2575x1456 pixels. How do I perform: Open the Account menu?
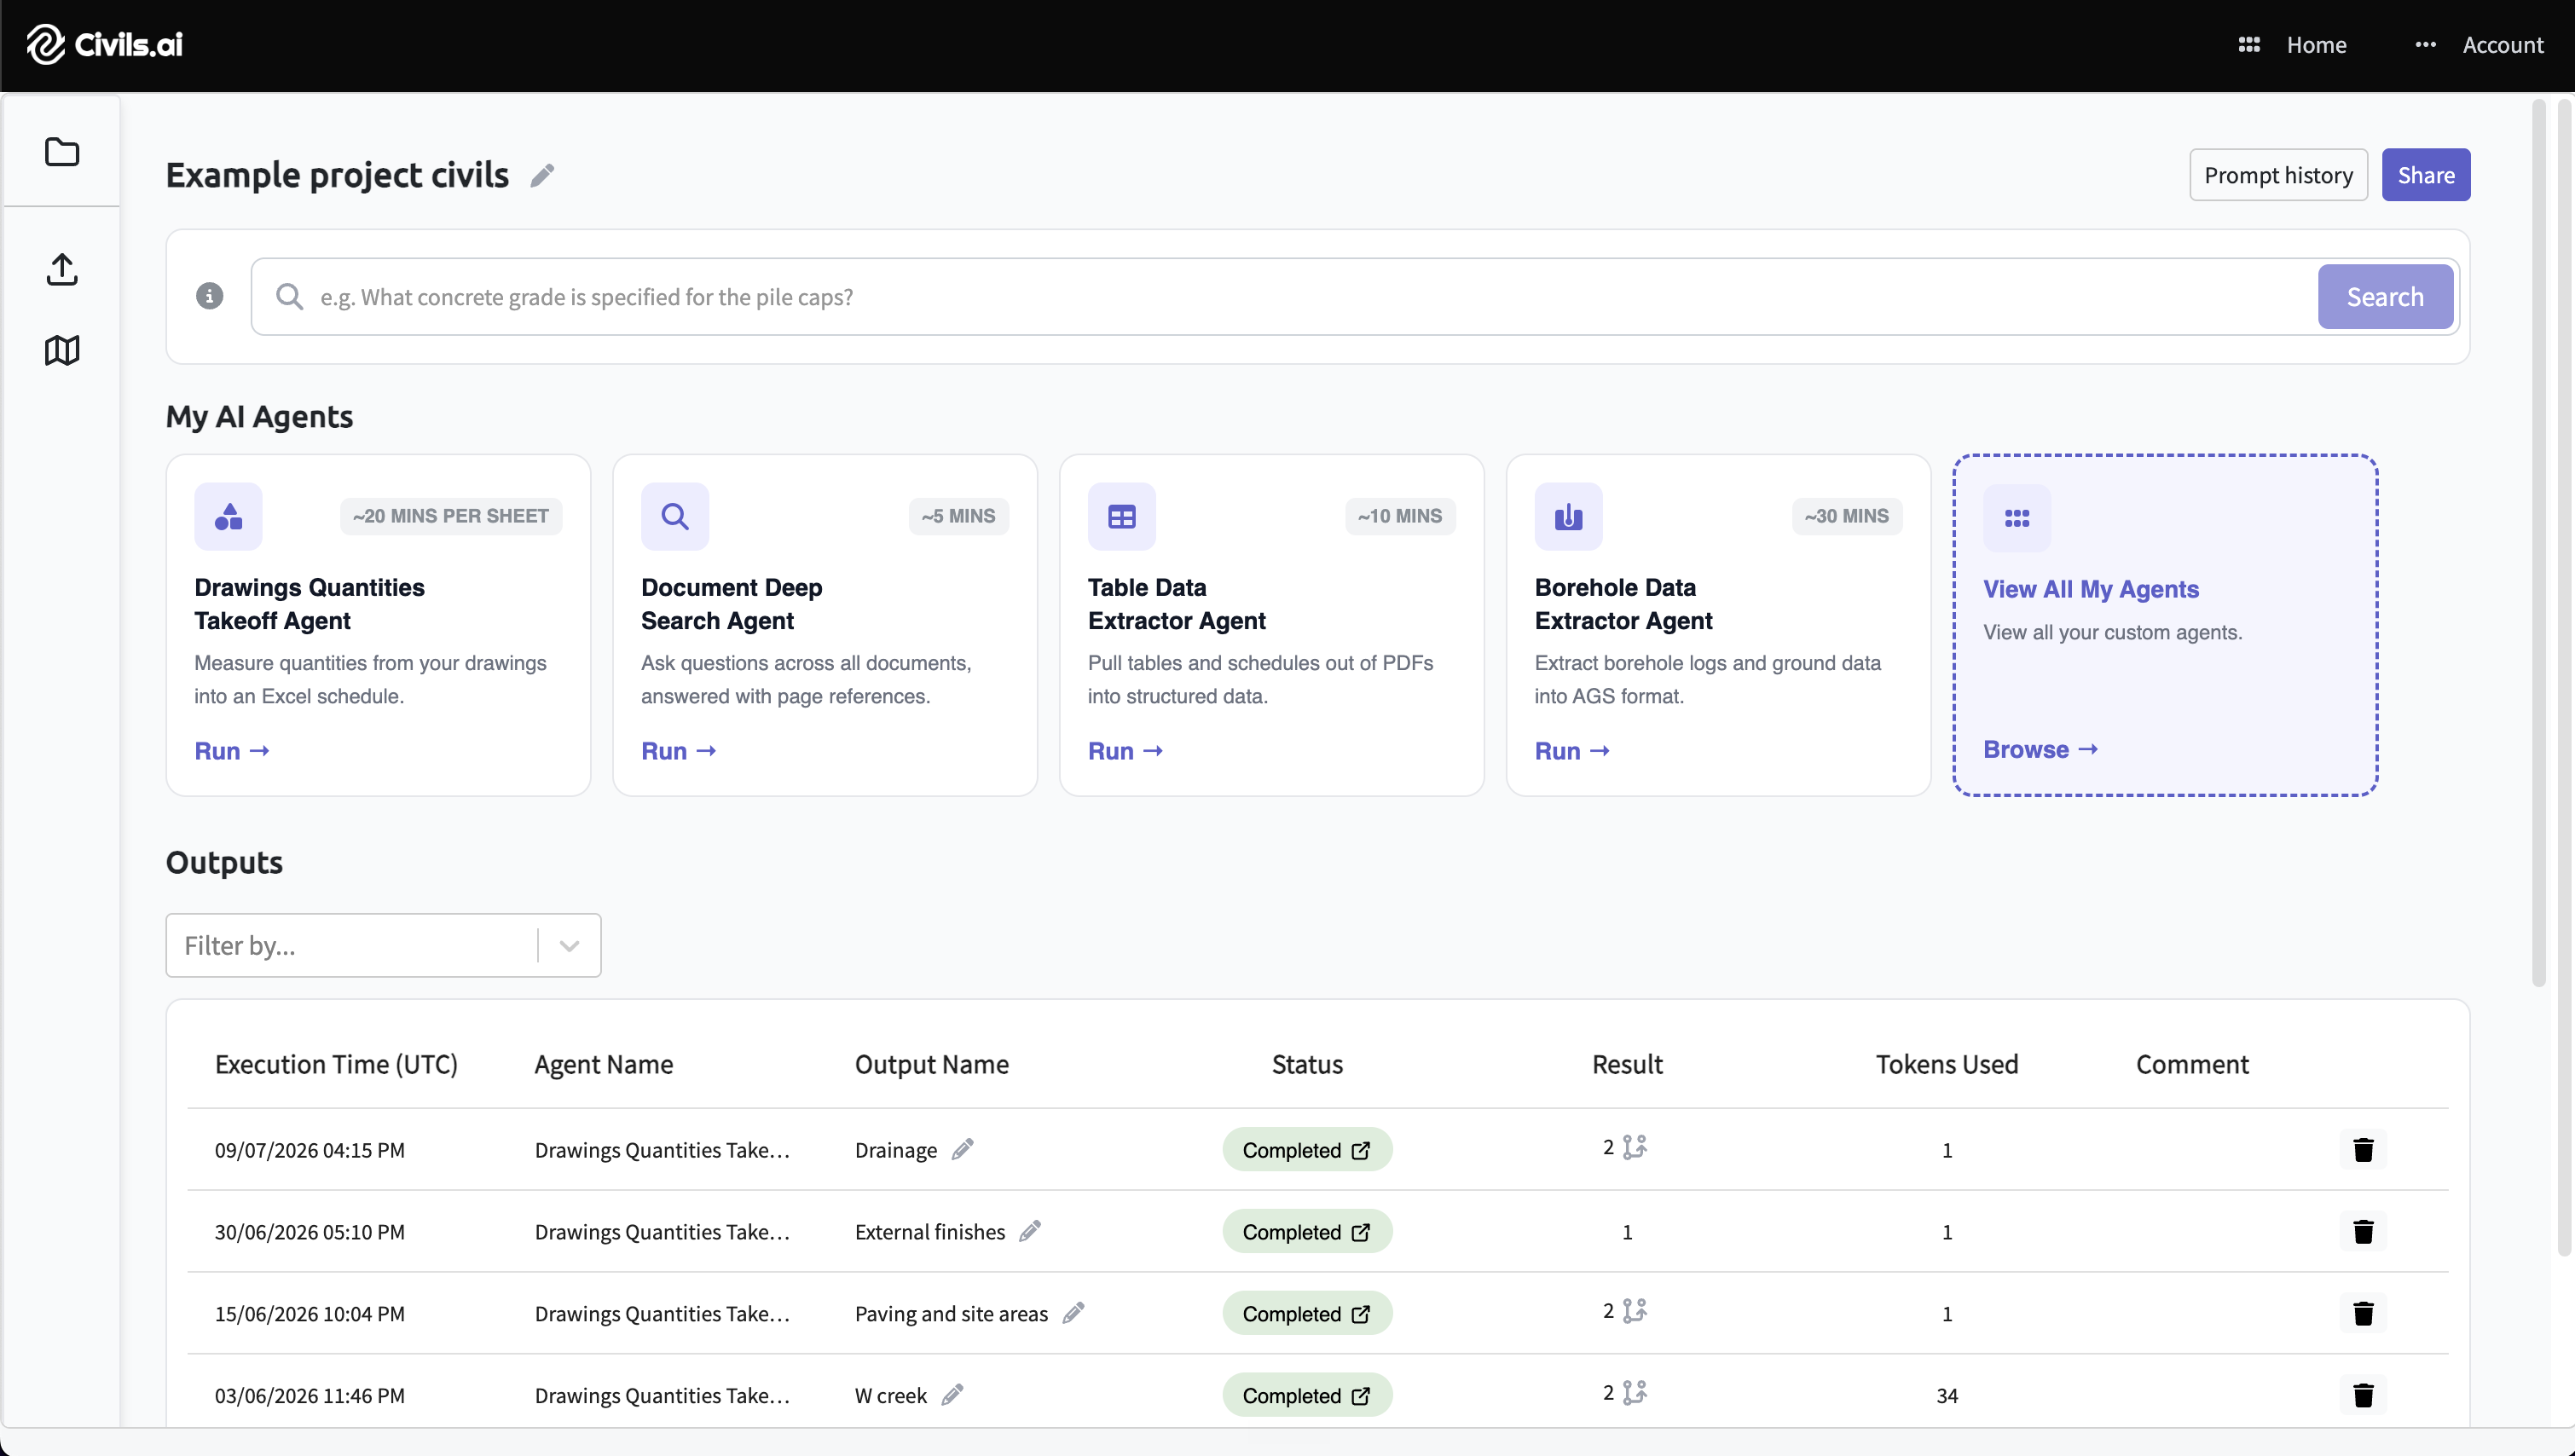[x=2502, y=44]
